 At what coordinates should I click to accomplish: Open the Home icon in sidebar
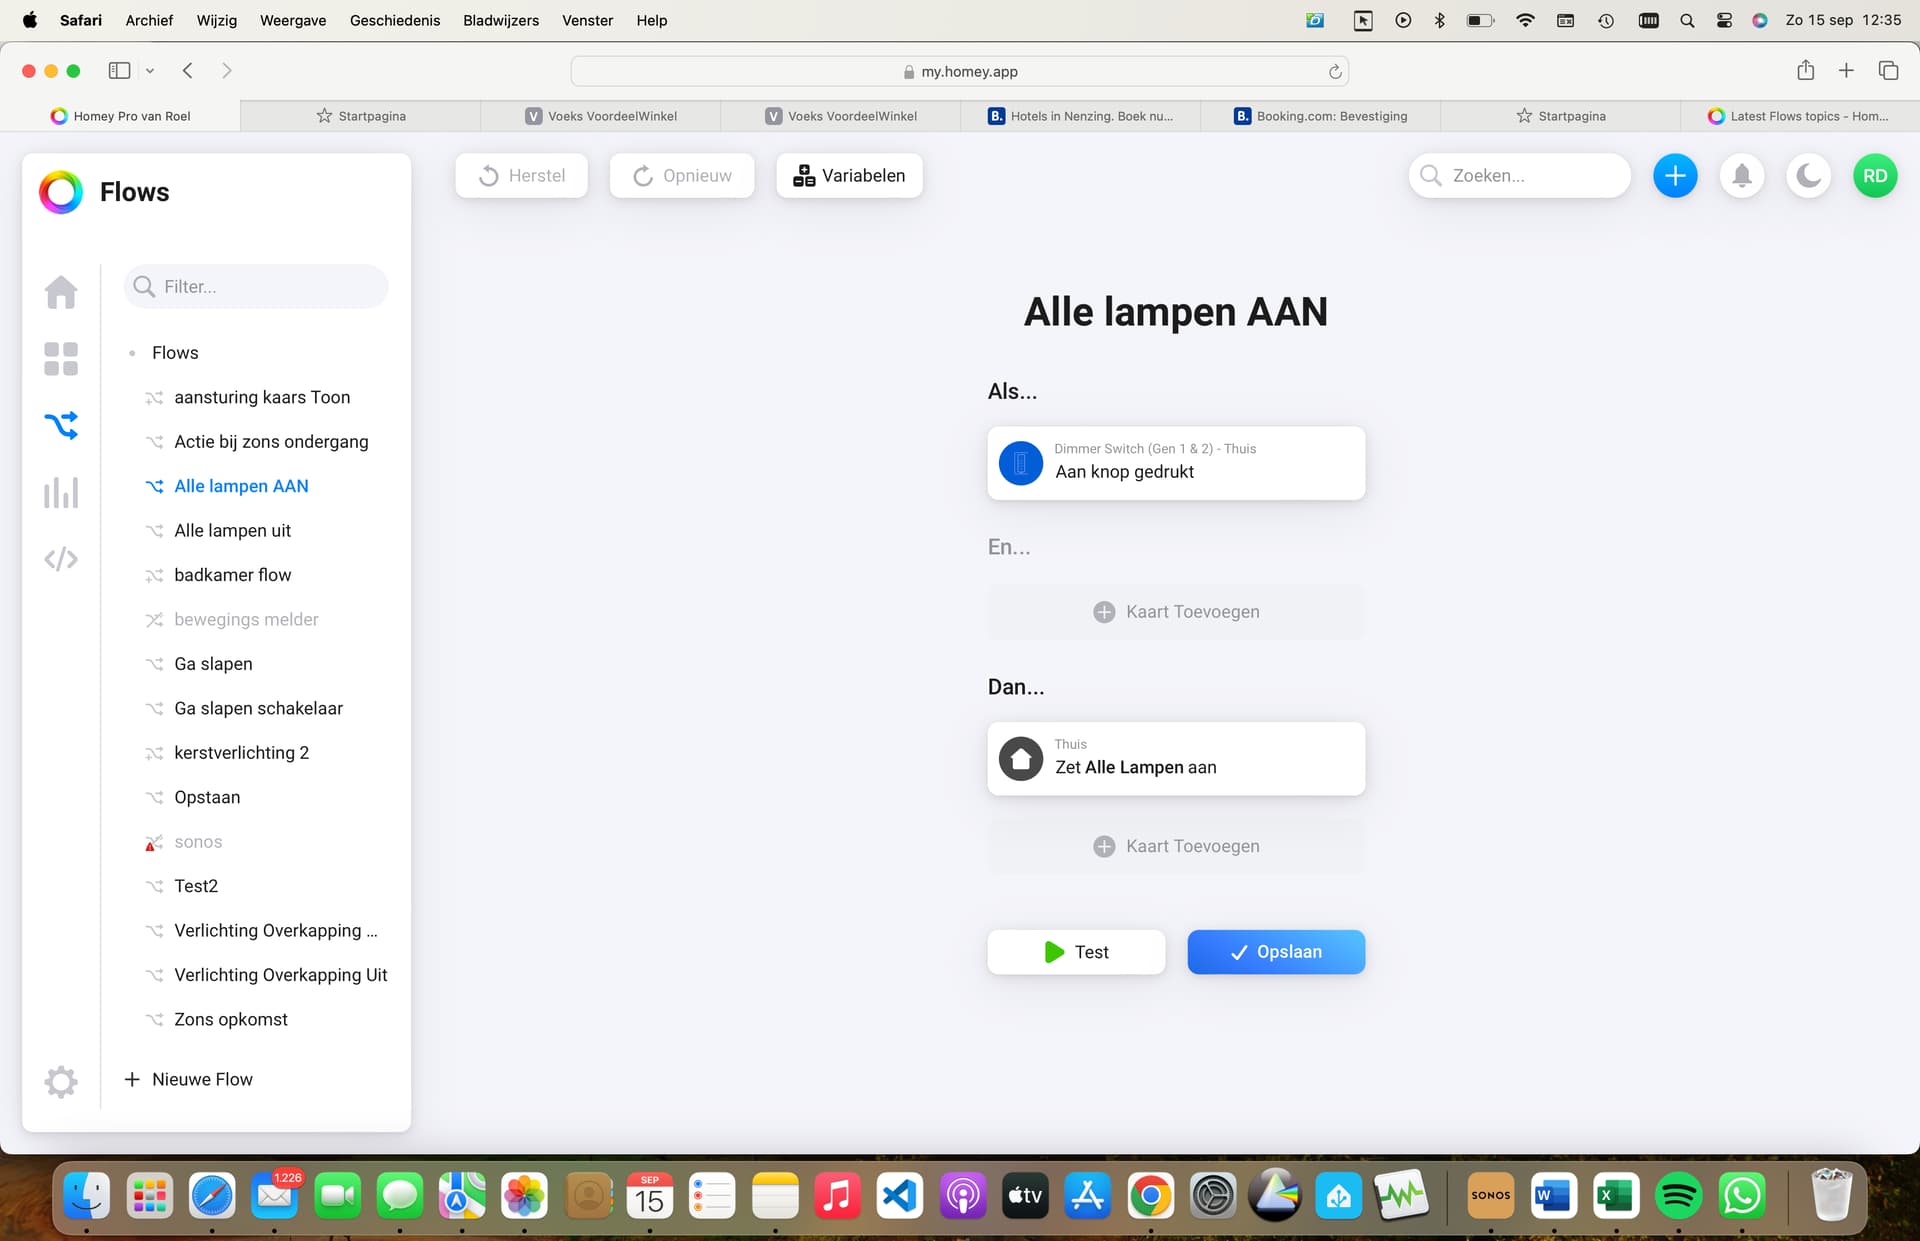(x=61, y=292)
